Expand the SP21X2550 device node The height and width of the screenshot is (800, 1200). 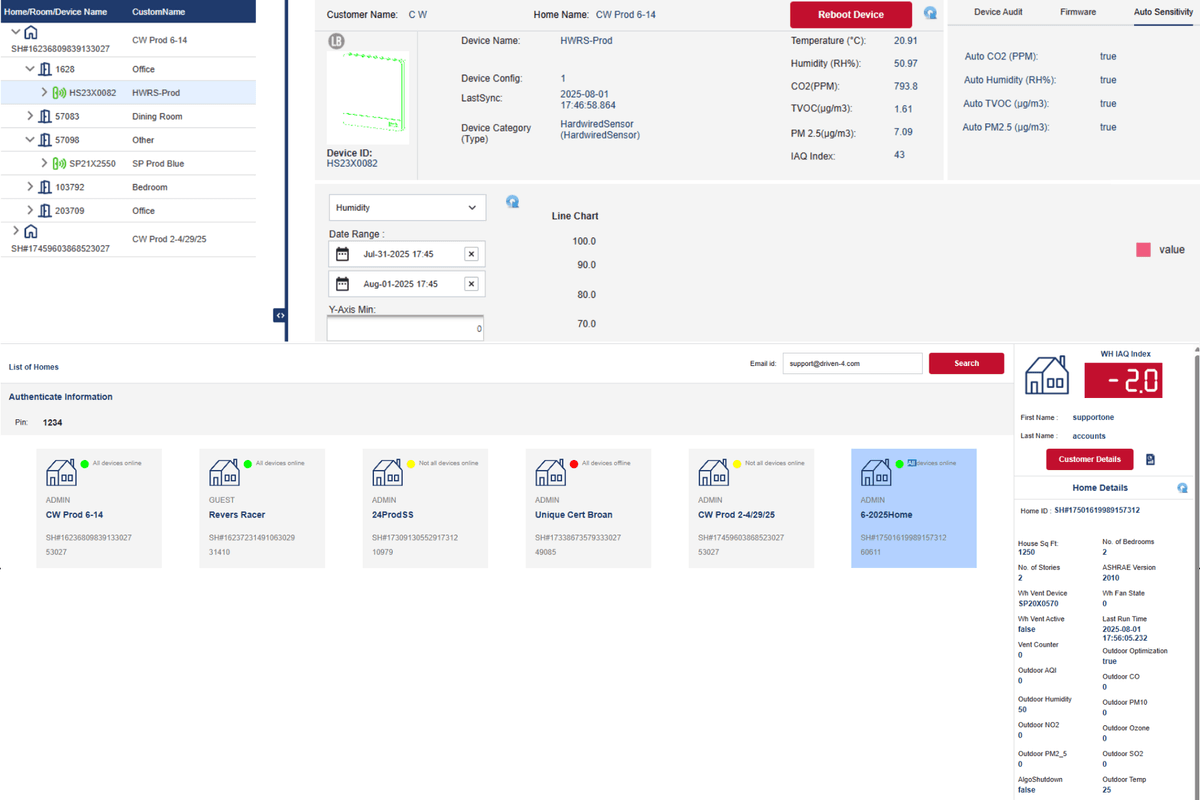click(44, 163)
